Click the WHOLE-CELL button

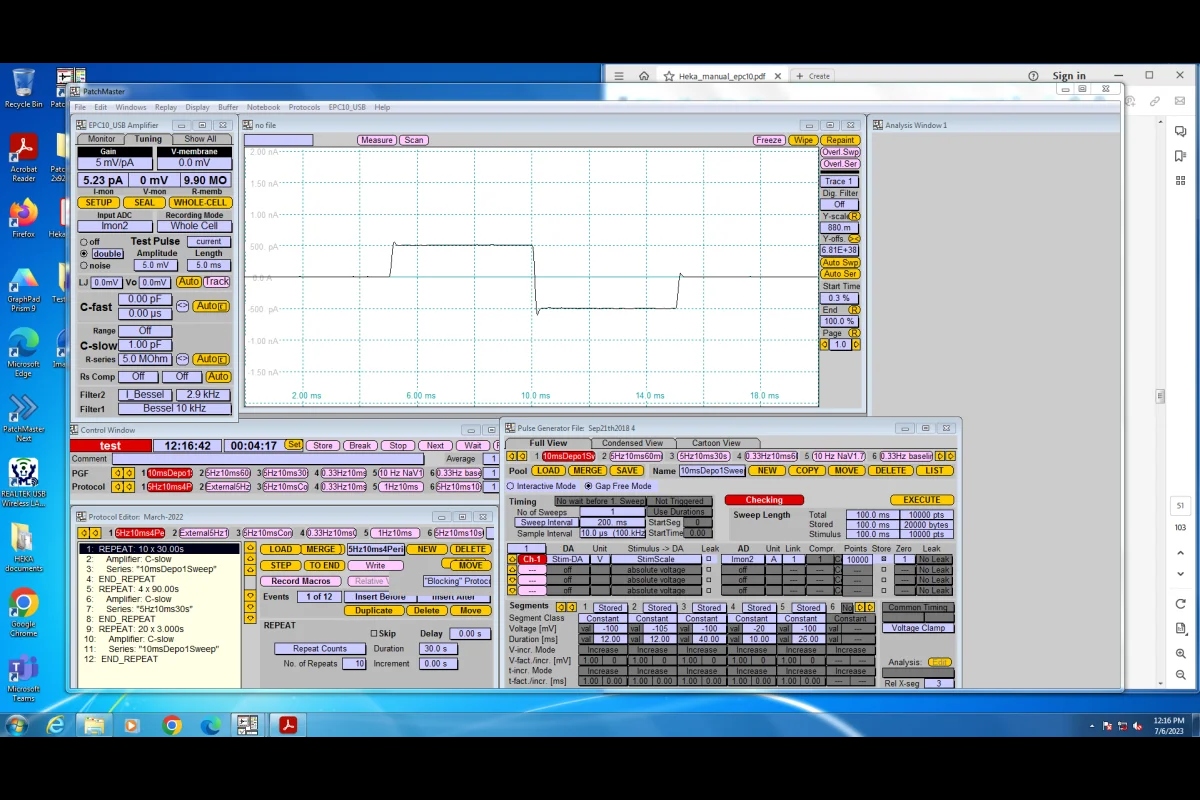(x=200, y=202)
